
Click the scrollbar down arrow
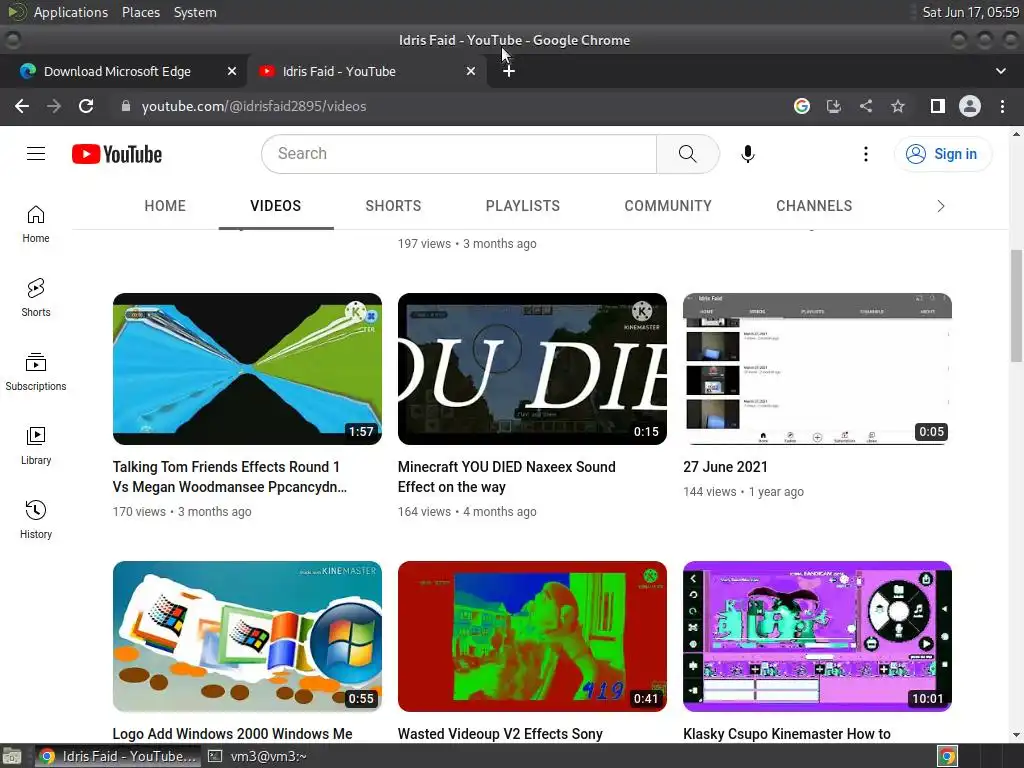(1016, 735)
